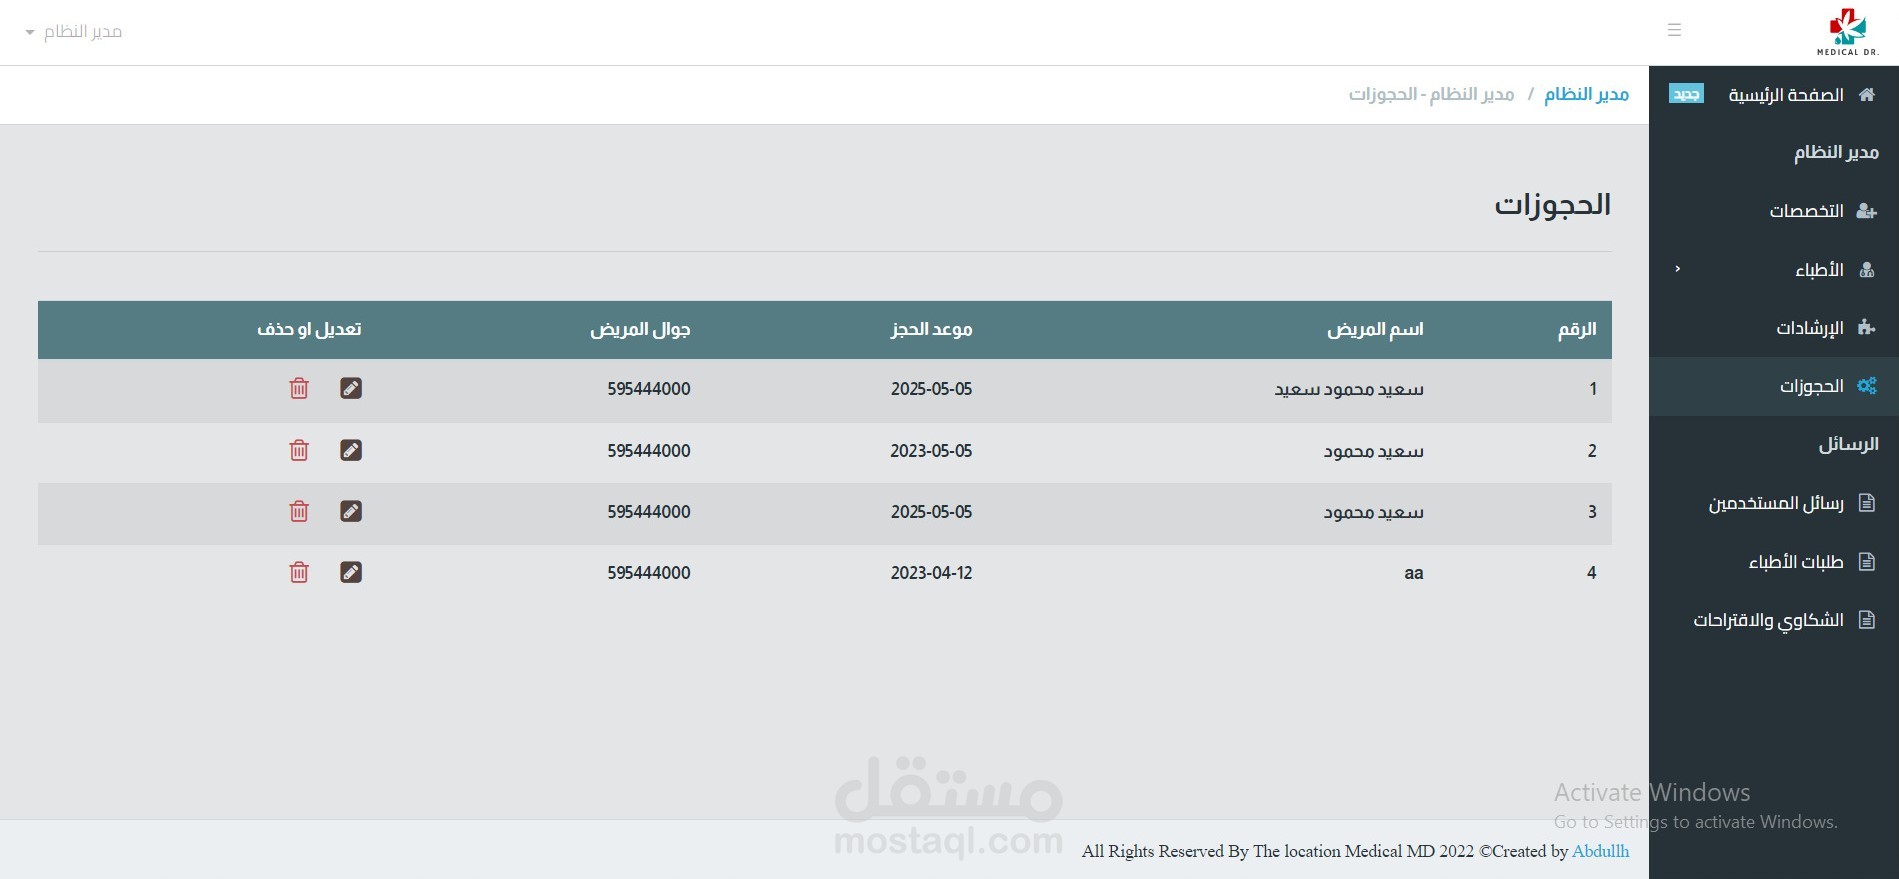Image resolution: width=1899 pixels, height=879 pixels.
Task: Edit booking number 3 pencil icon
Action: tap(351, 511)
